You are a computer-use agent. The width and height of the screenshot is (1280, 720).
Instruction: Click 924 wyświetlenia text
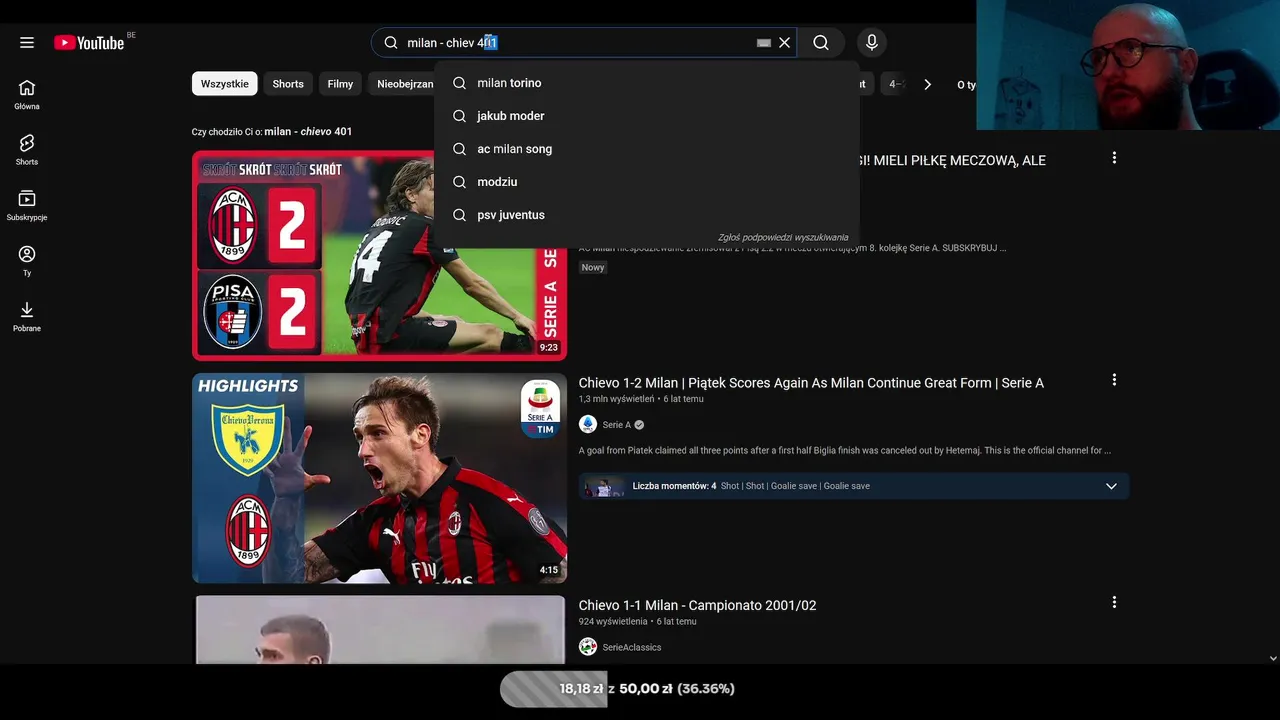point(613,621)
